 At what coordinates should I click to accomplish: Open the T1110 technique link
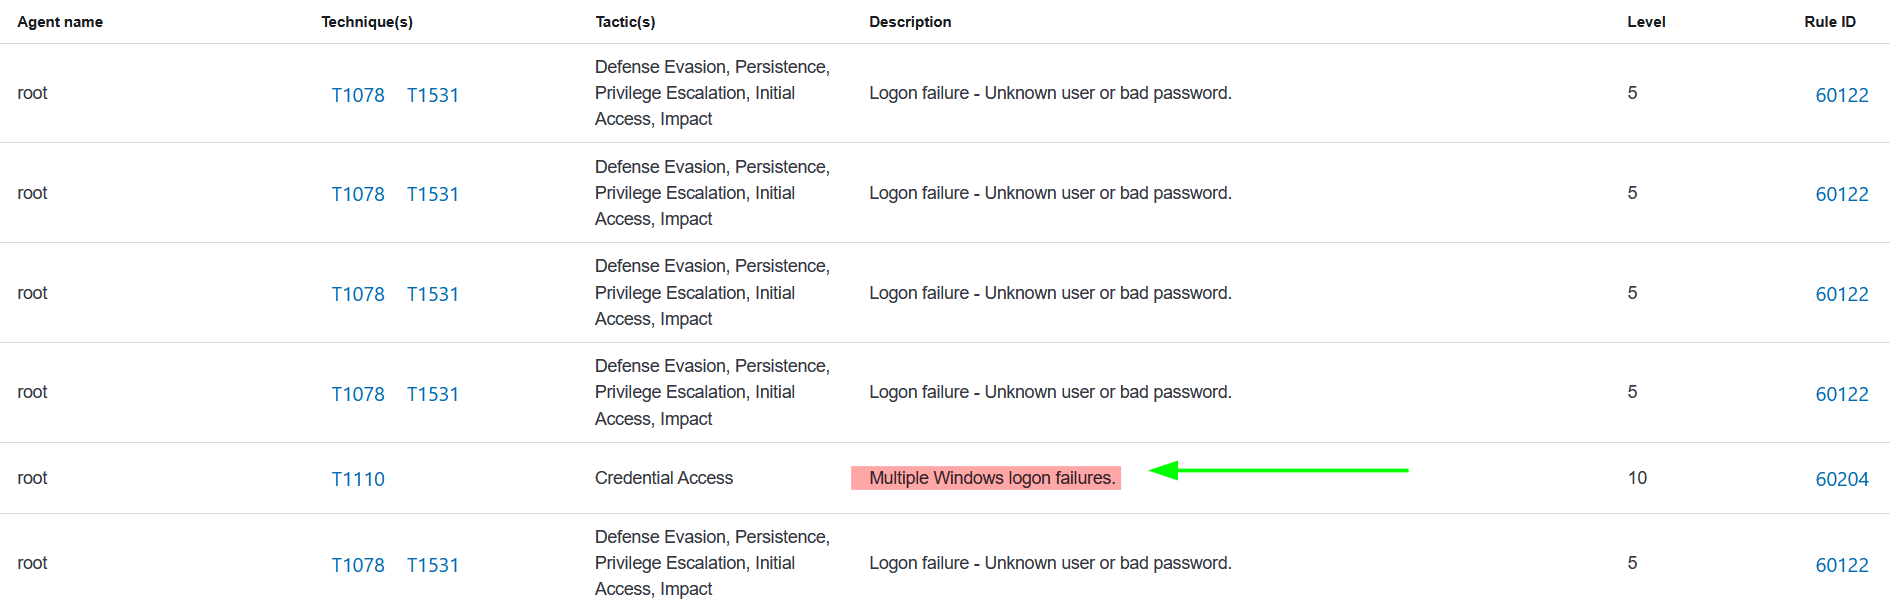pos(358,479)
